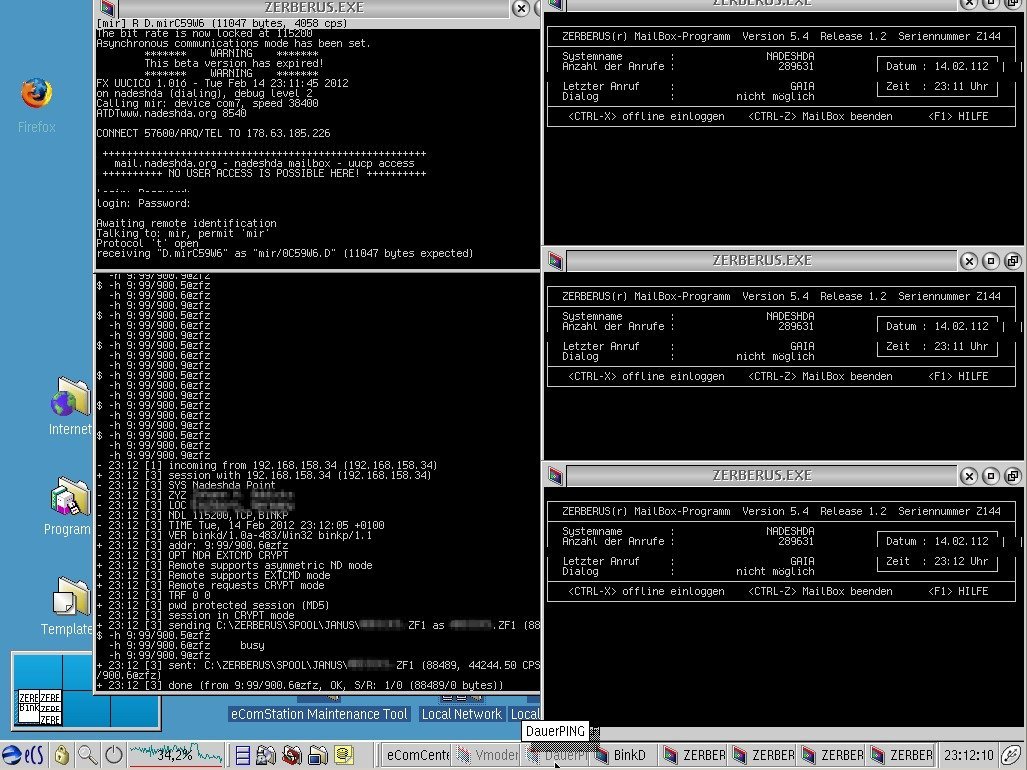This screenshot has width=1027, height=770.
Task: Click the CPU load graph showing 34,2%
Action: click(x=176, y=755)
